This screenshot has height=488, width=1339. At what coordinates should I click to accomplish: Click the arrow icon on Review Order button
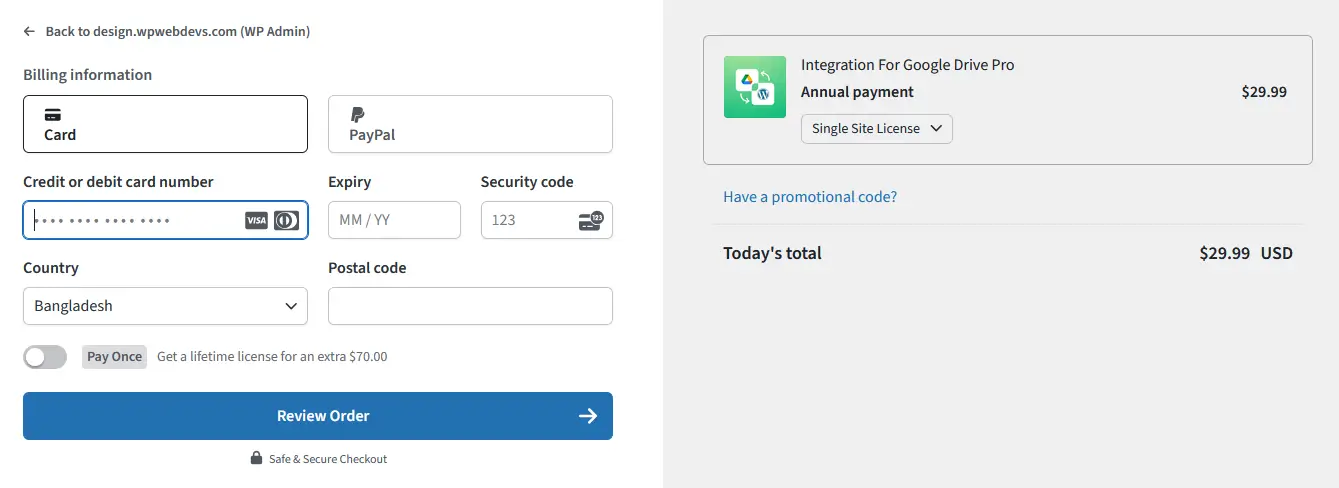pyautogui.click(x=588, y=416)
